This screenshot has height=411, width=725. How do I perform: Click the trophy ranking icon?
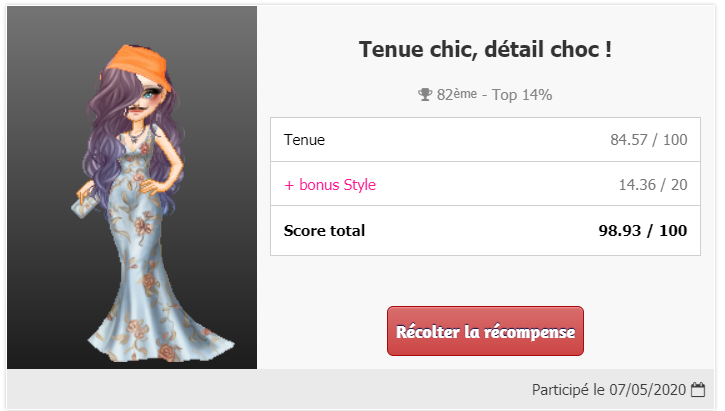(424, 95)
